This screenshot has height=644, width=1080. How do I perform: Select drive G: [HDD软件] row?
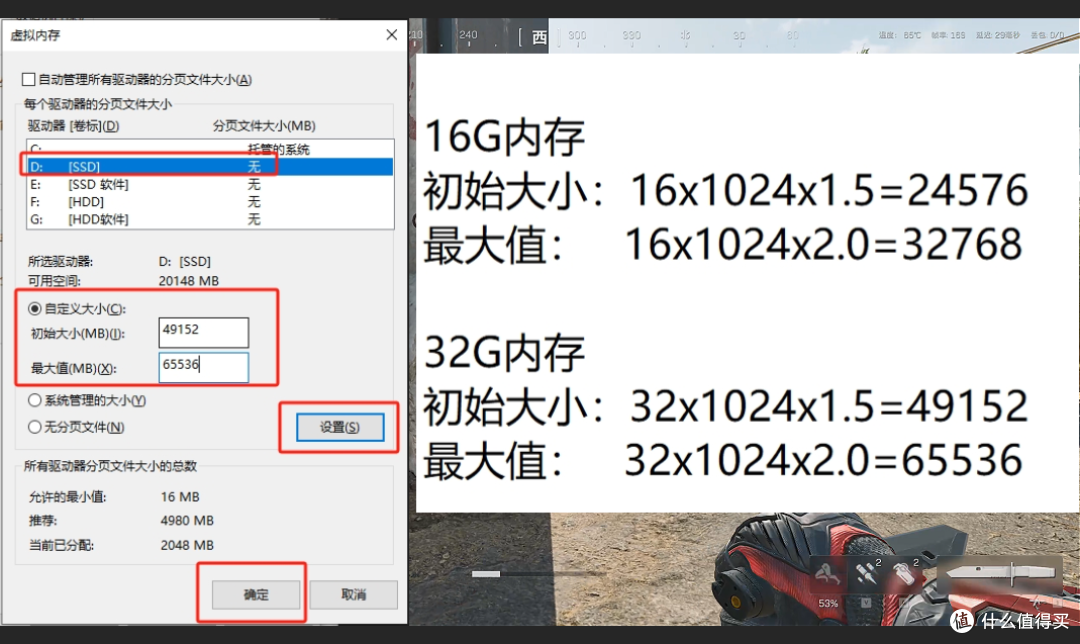pos(210,219)
